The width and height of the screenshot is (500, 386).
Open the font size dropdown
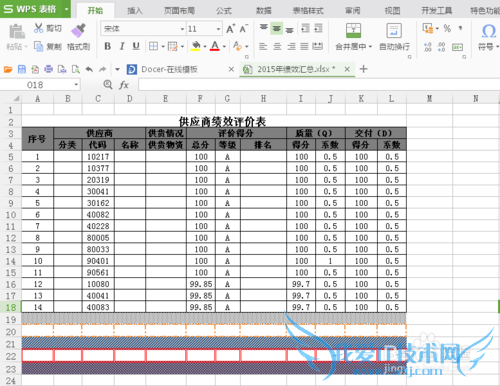click(218, 29)
